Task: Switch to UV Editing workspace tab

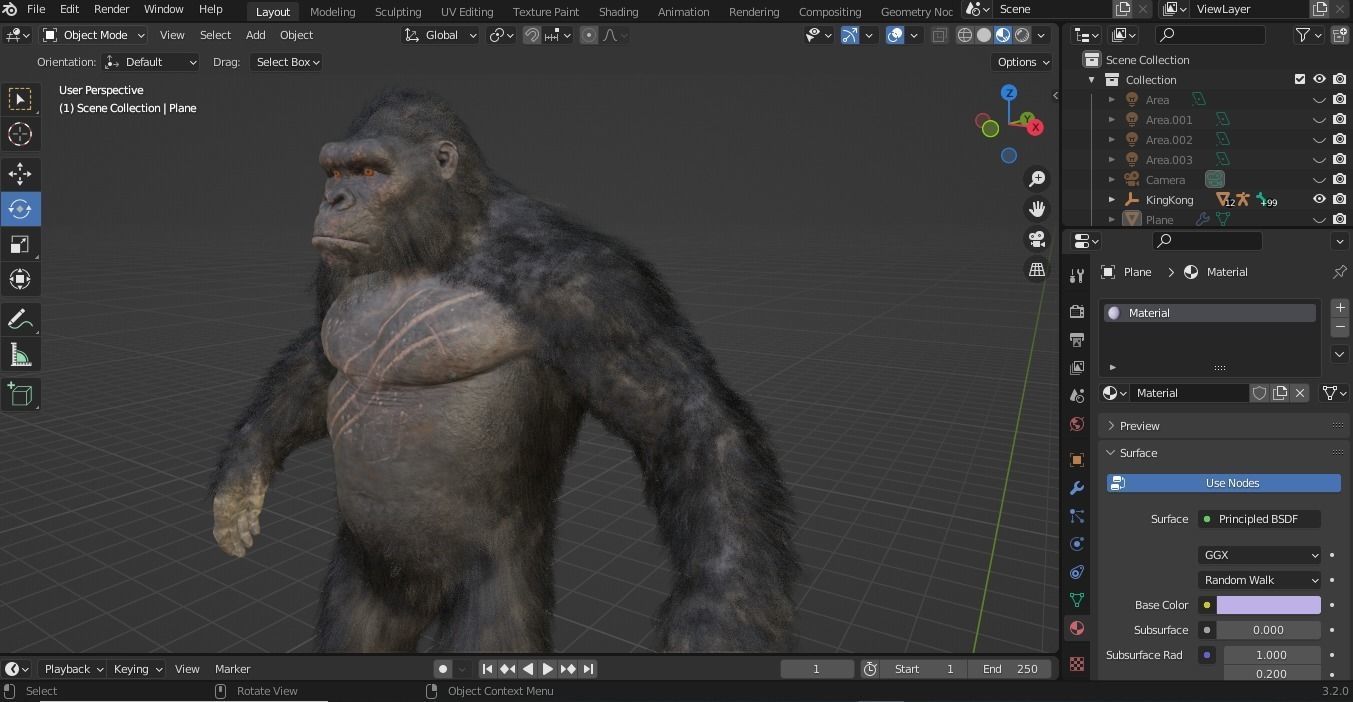Action: click(x=467, y=12)
